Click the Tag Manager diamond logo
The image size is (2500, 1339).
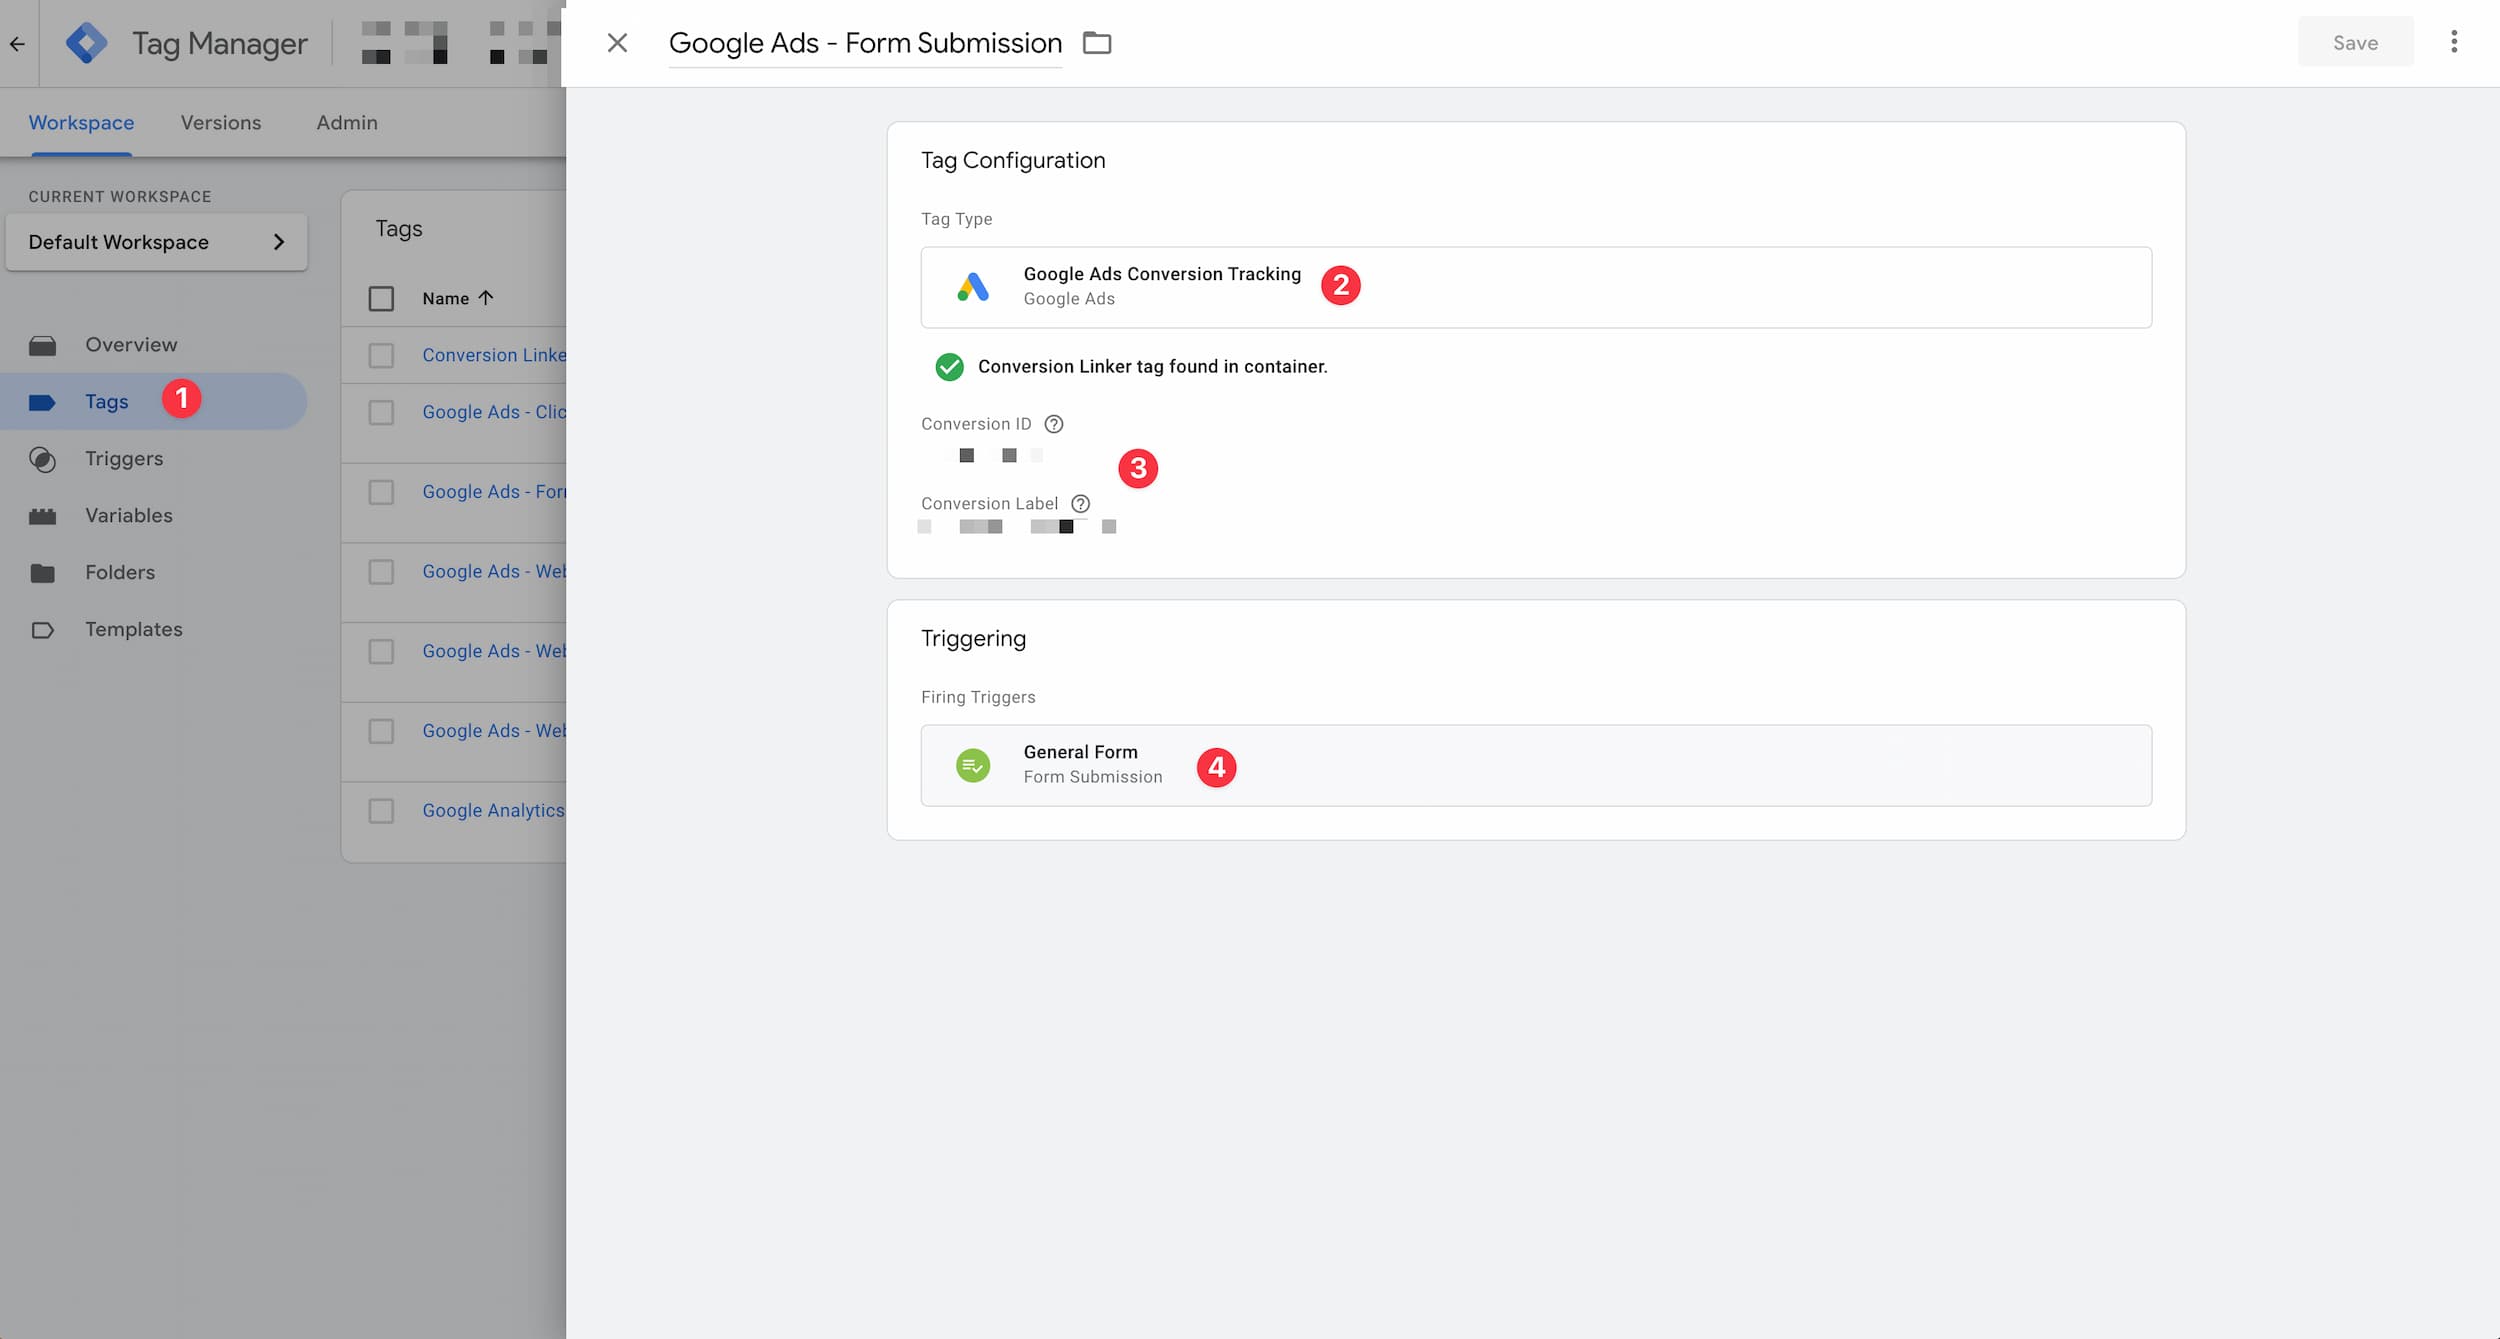87,43
